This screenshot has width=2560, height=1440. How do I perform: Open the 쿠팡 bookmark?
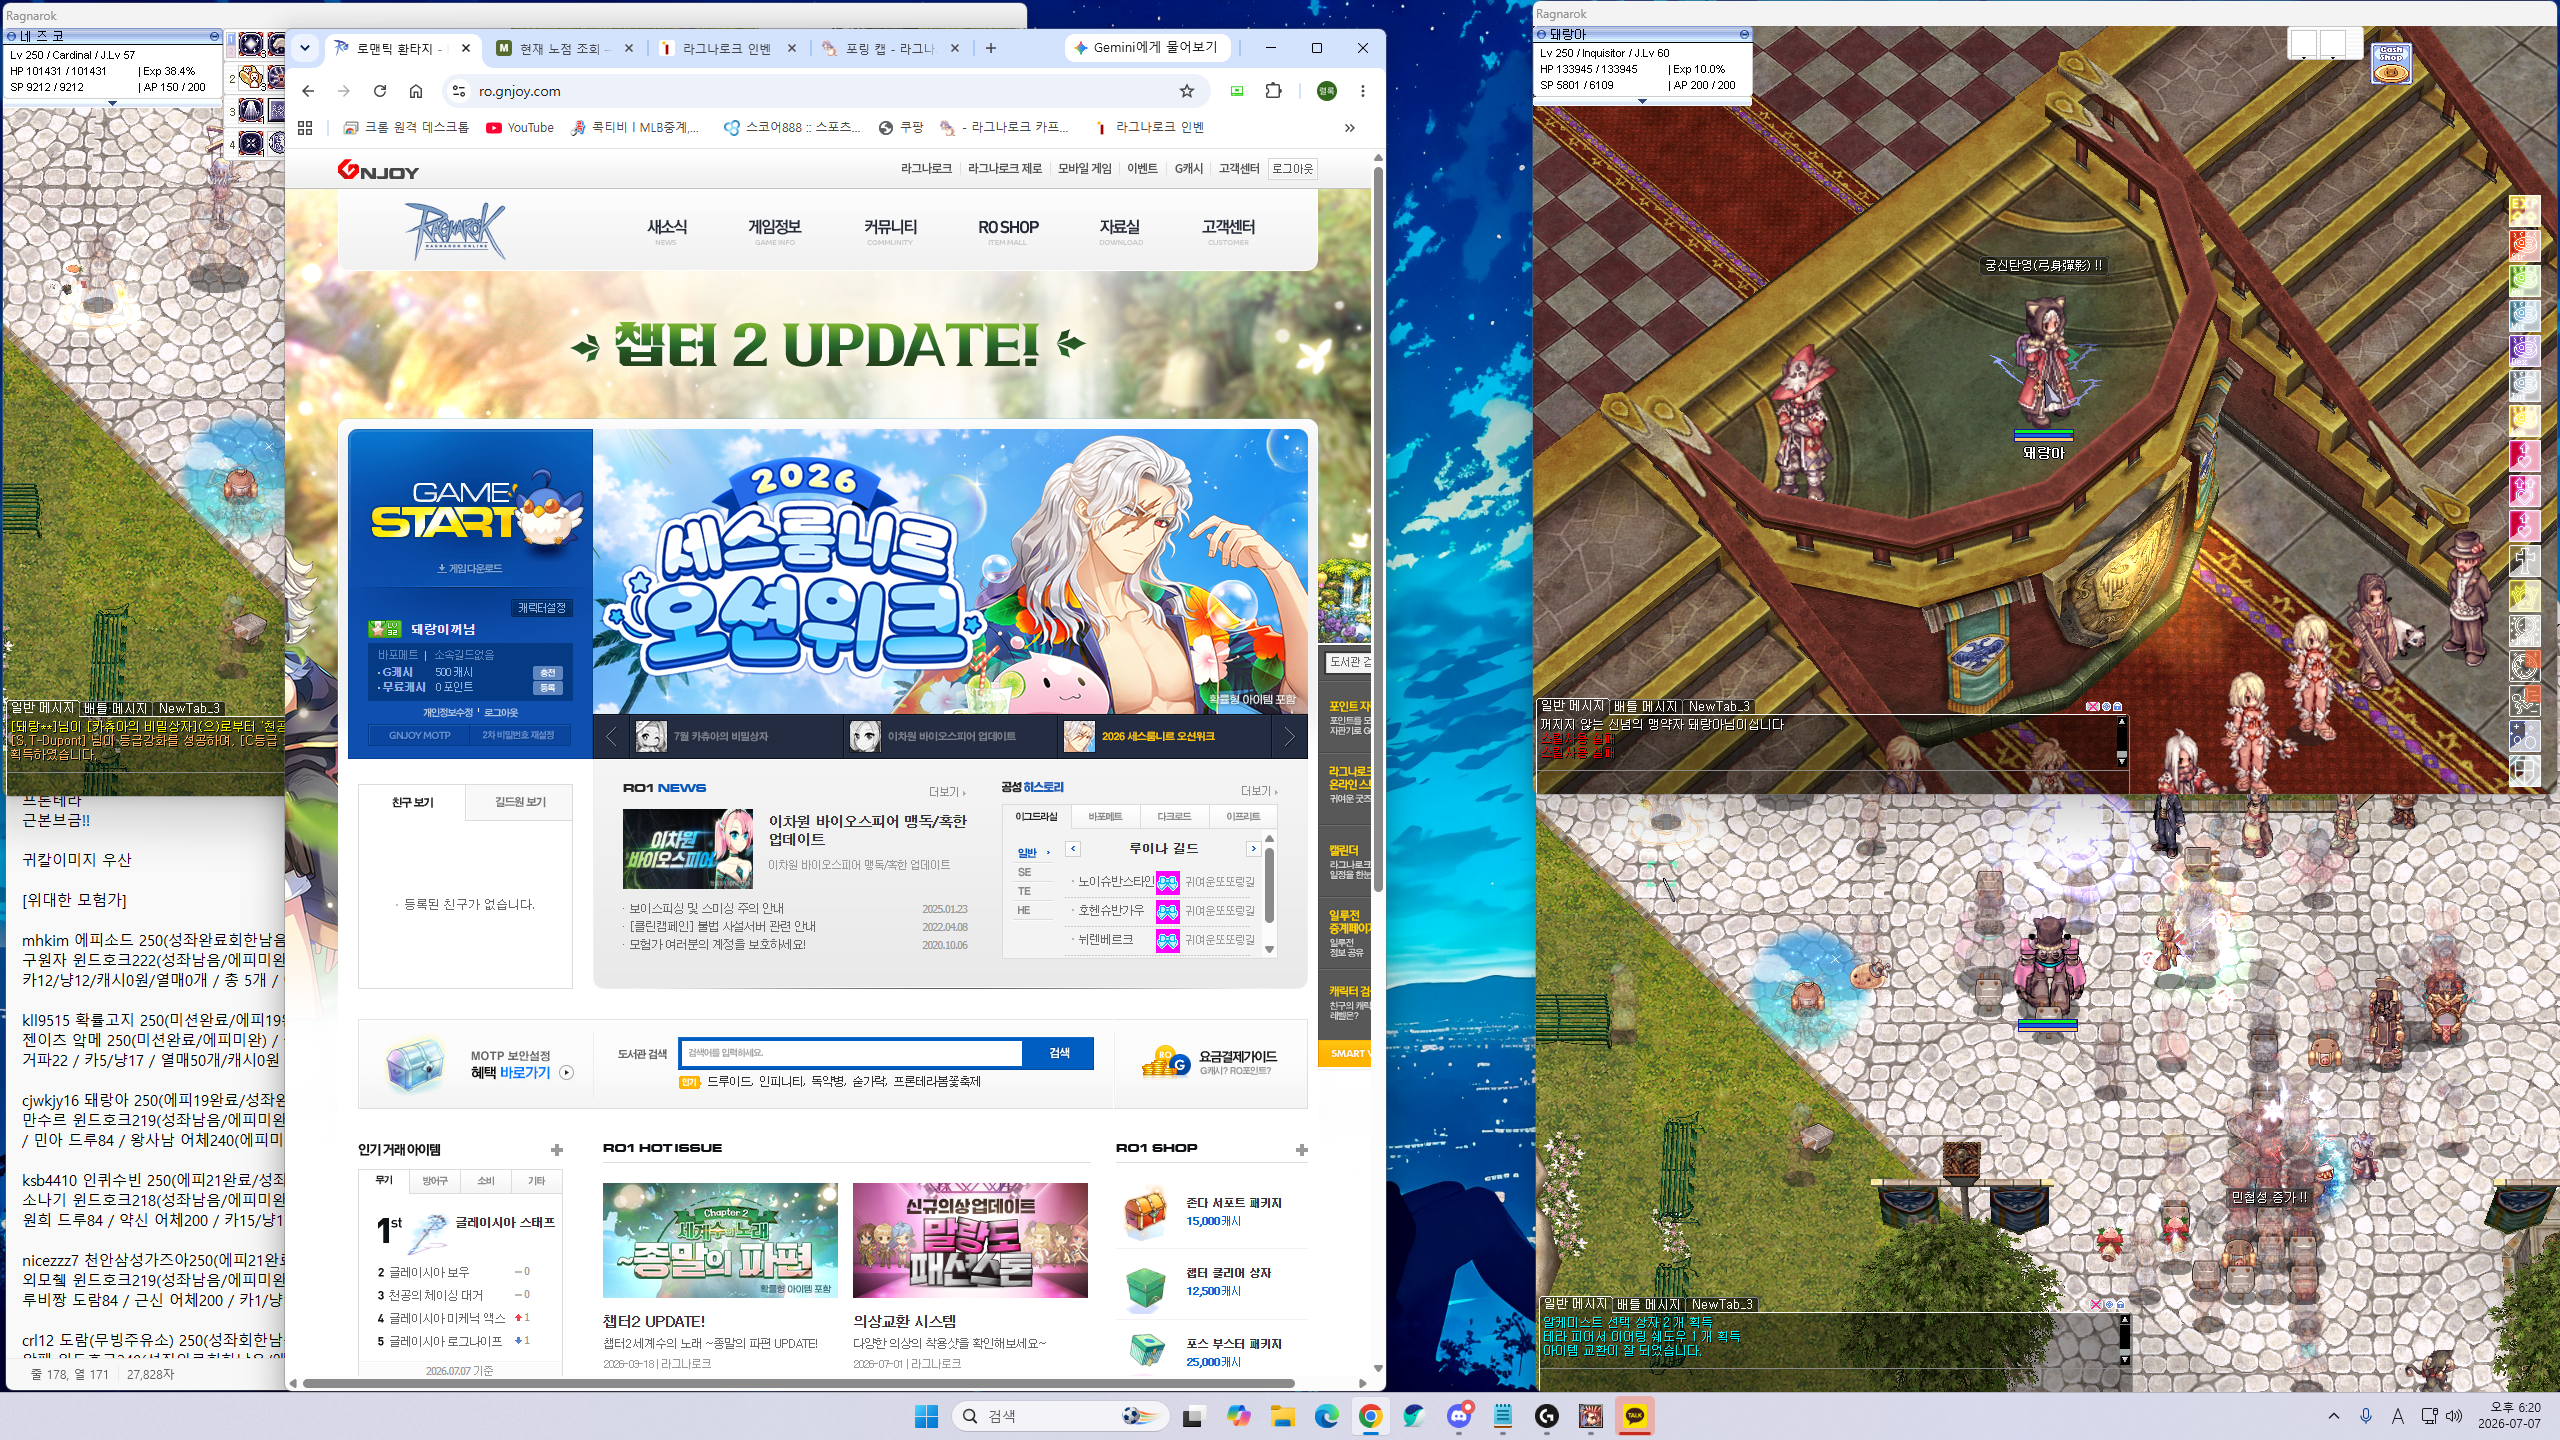(x=901, y=128)
